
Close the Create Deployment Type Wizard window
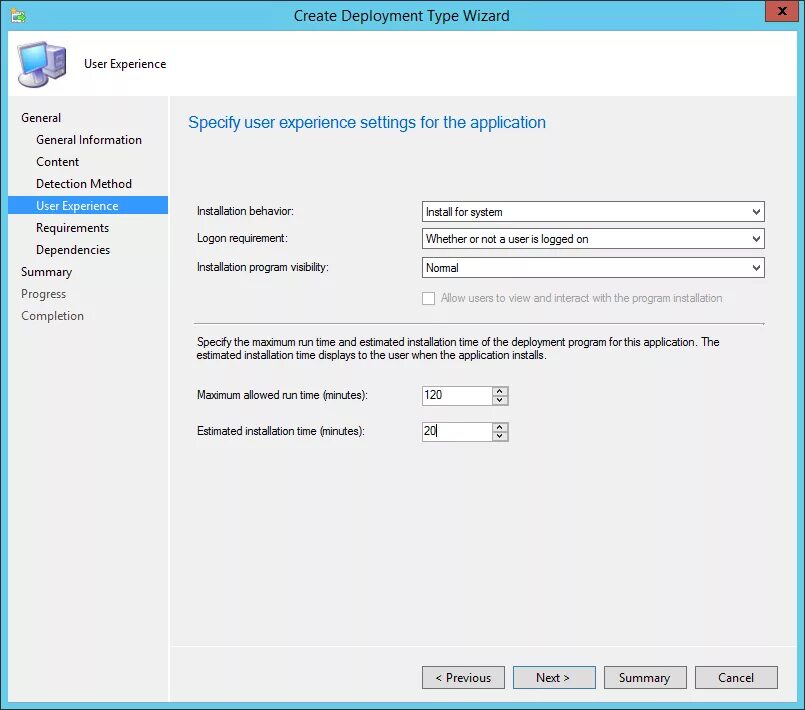(781, 11)
